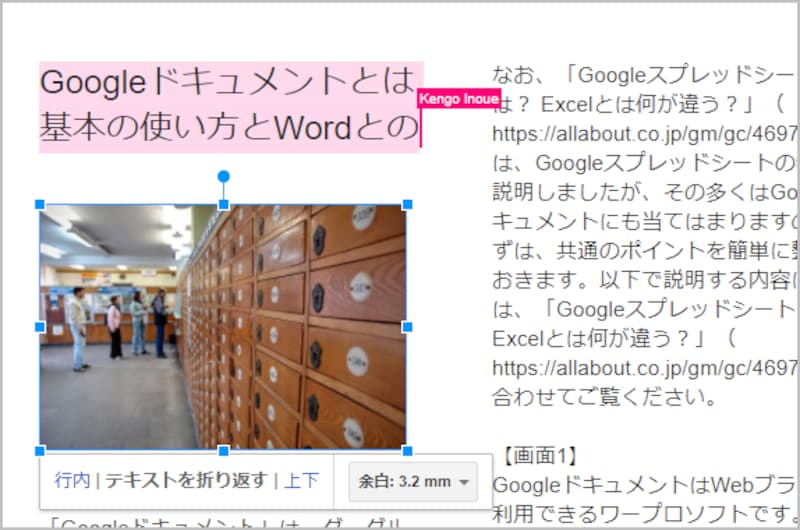Screen dimensions: 800x530
Task: Click the bottom-left resize handle of image
Action: coord(40,450)
